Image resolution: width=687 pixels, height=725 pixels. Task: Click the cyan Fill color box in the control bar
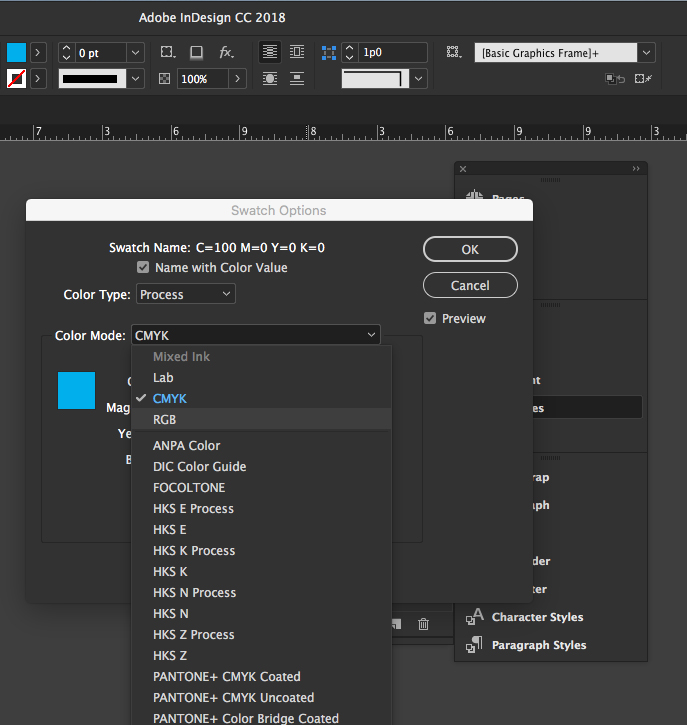[x=16, y=53]
